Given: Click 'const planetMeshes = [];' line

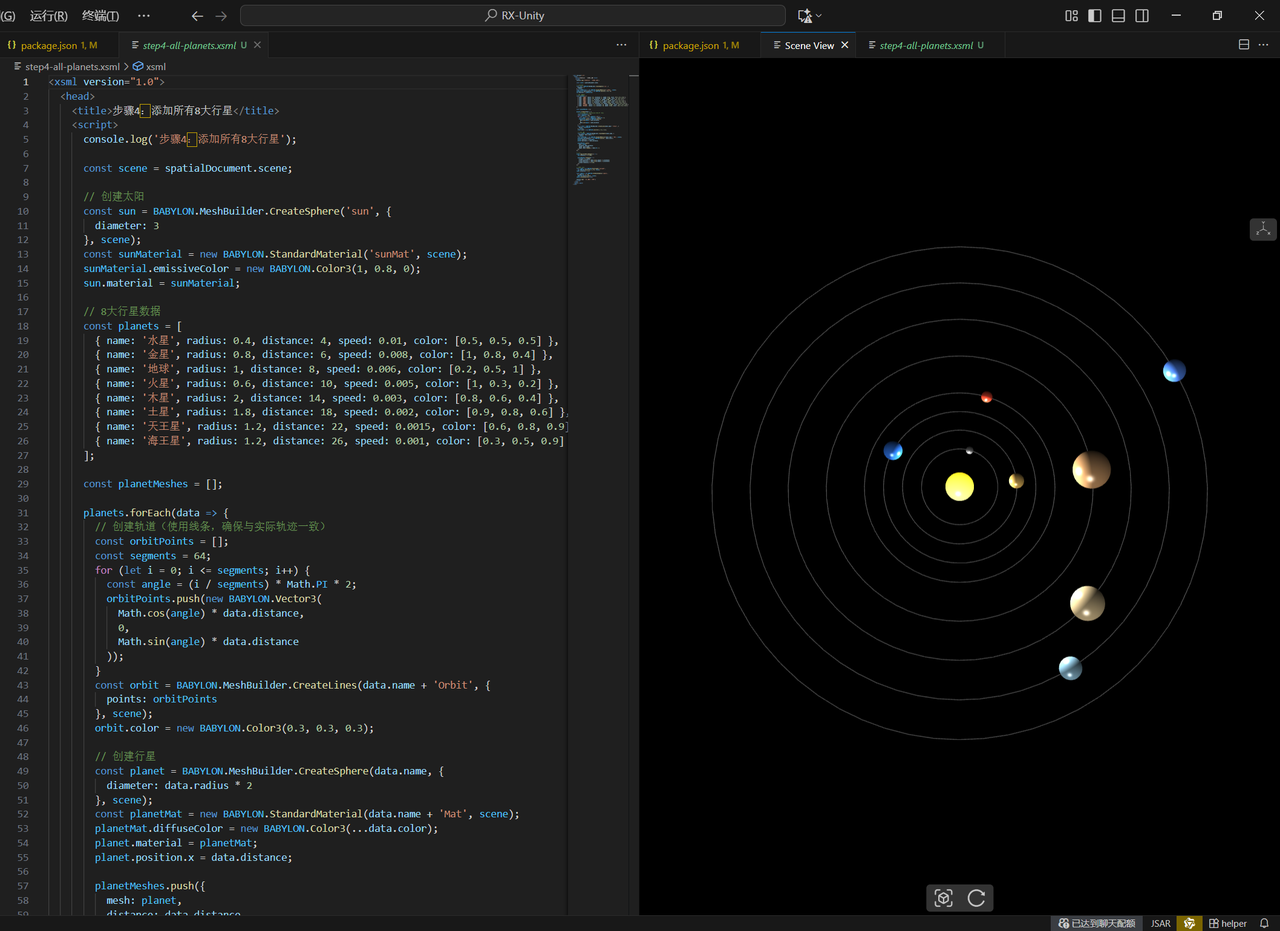Looking at the screenshot, I should [x=152, y=483].
